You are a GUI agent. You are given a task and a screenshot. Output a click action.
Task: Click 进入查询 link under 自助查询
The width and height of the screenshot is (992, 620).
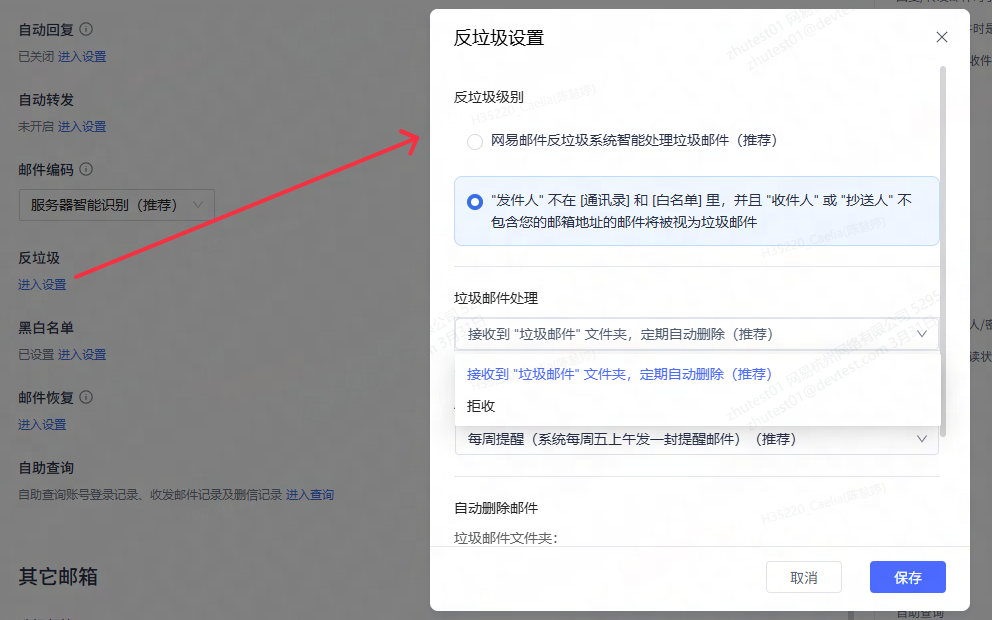[x=310, y=495]
